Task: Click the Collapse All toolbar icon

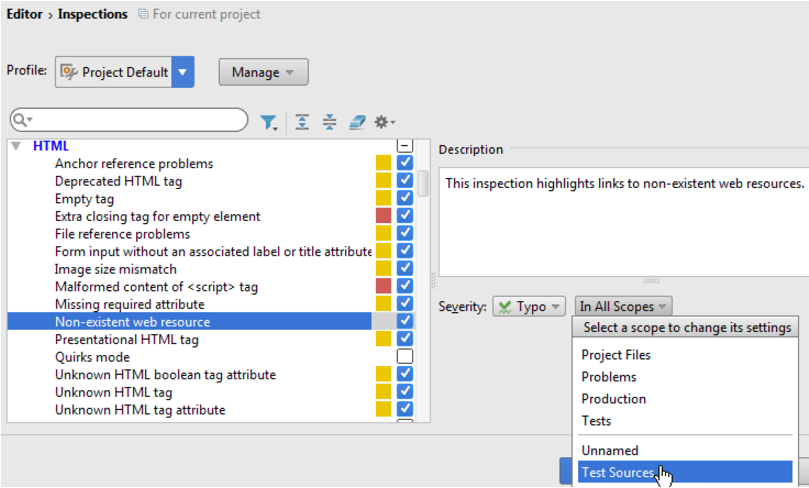Action: [x=330, y=122]
